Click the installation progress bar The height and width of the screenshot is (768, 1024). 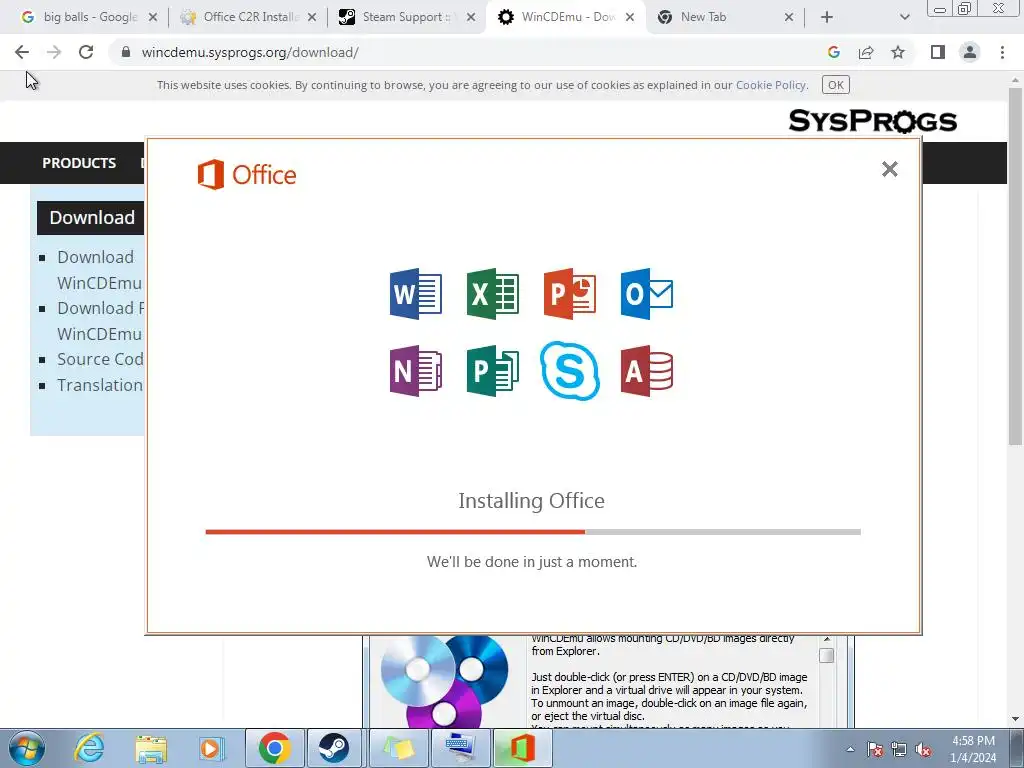[533, 532]
